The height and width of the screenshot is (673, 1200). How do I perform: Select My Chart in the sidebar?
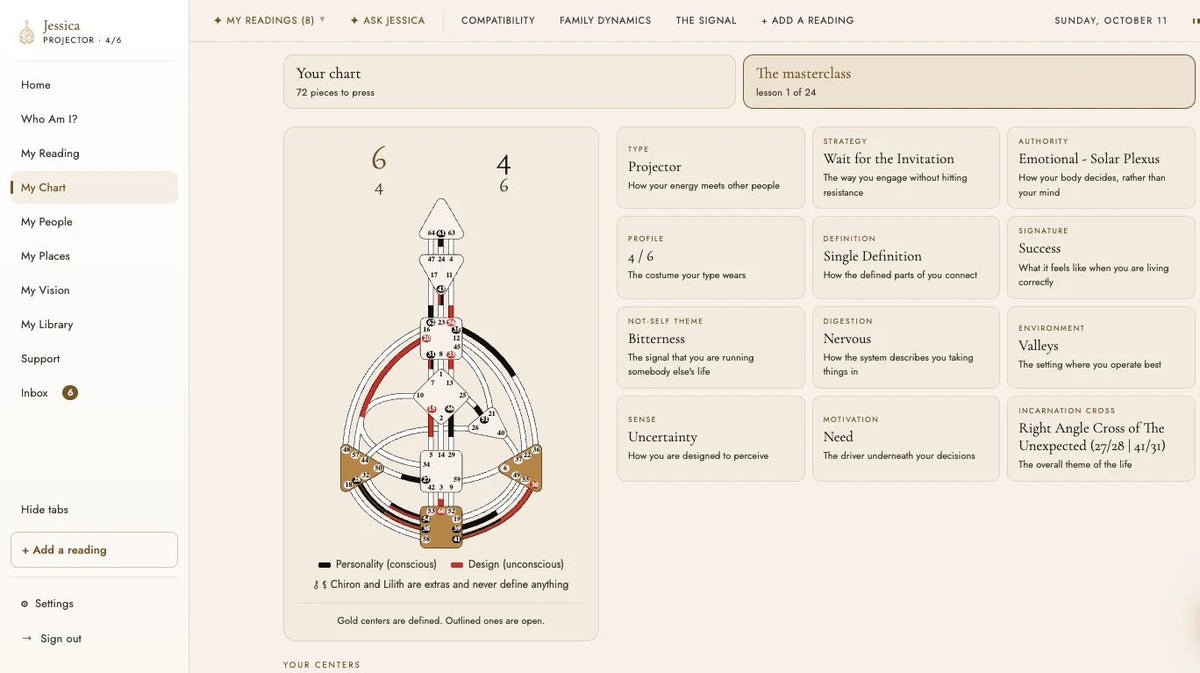(94, 187)
